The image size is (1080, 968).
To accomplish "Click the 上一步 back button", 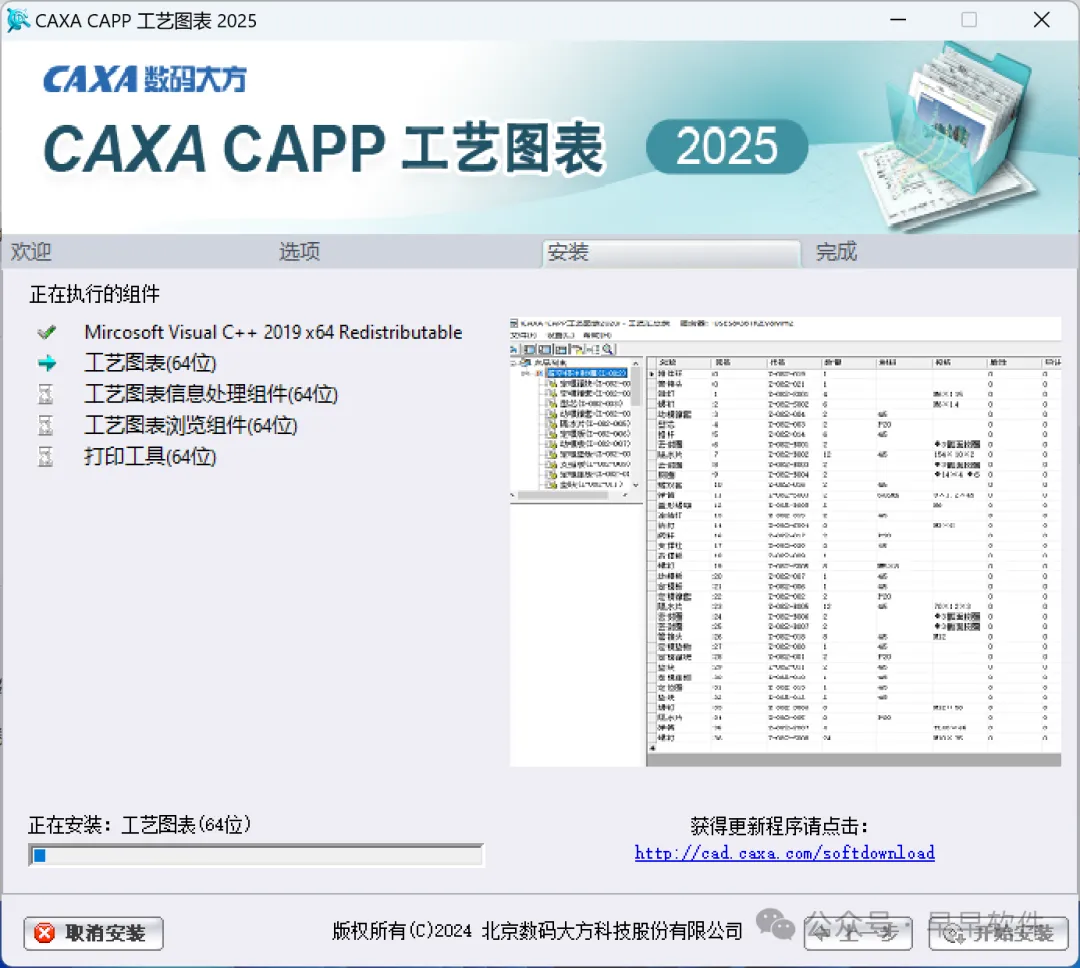I will point(858,934).
